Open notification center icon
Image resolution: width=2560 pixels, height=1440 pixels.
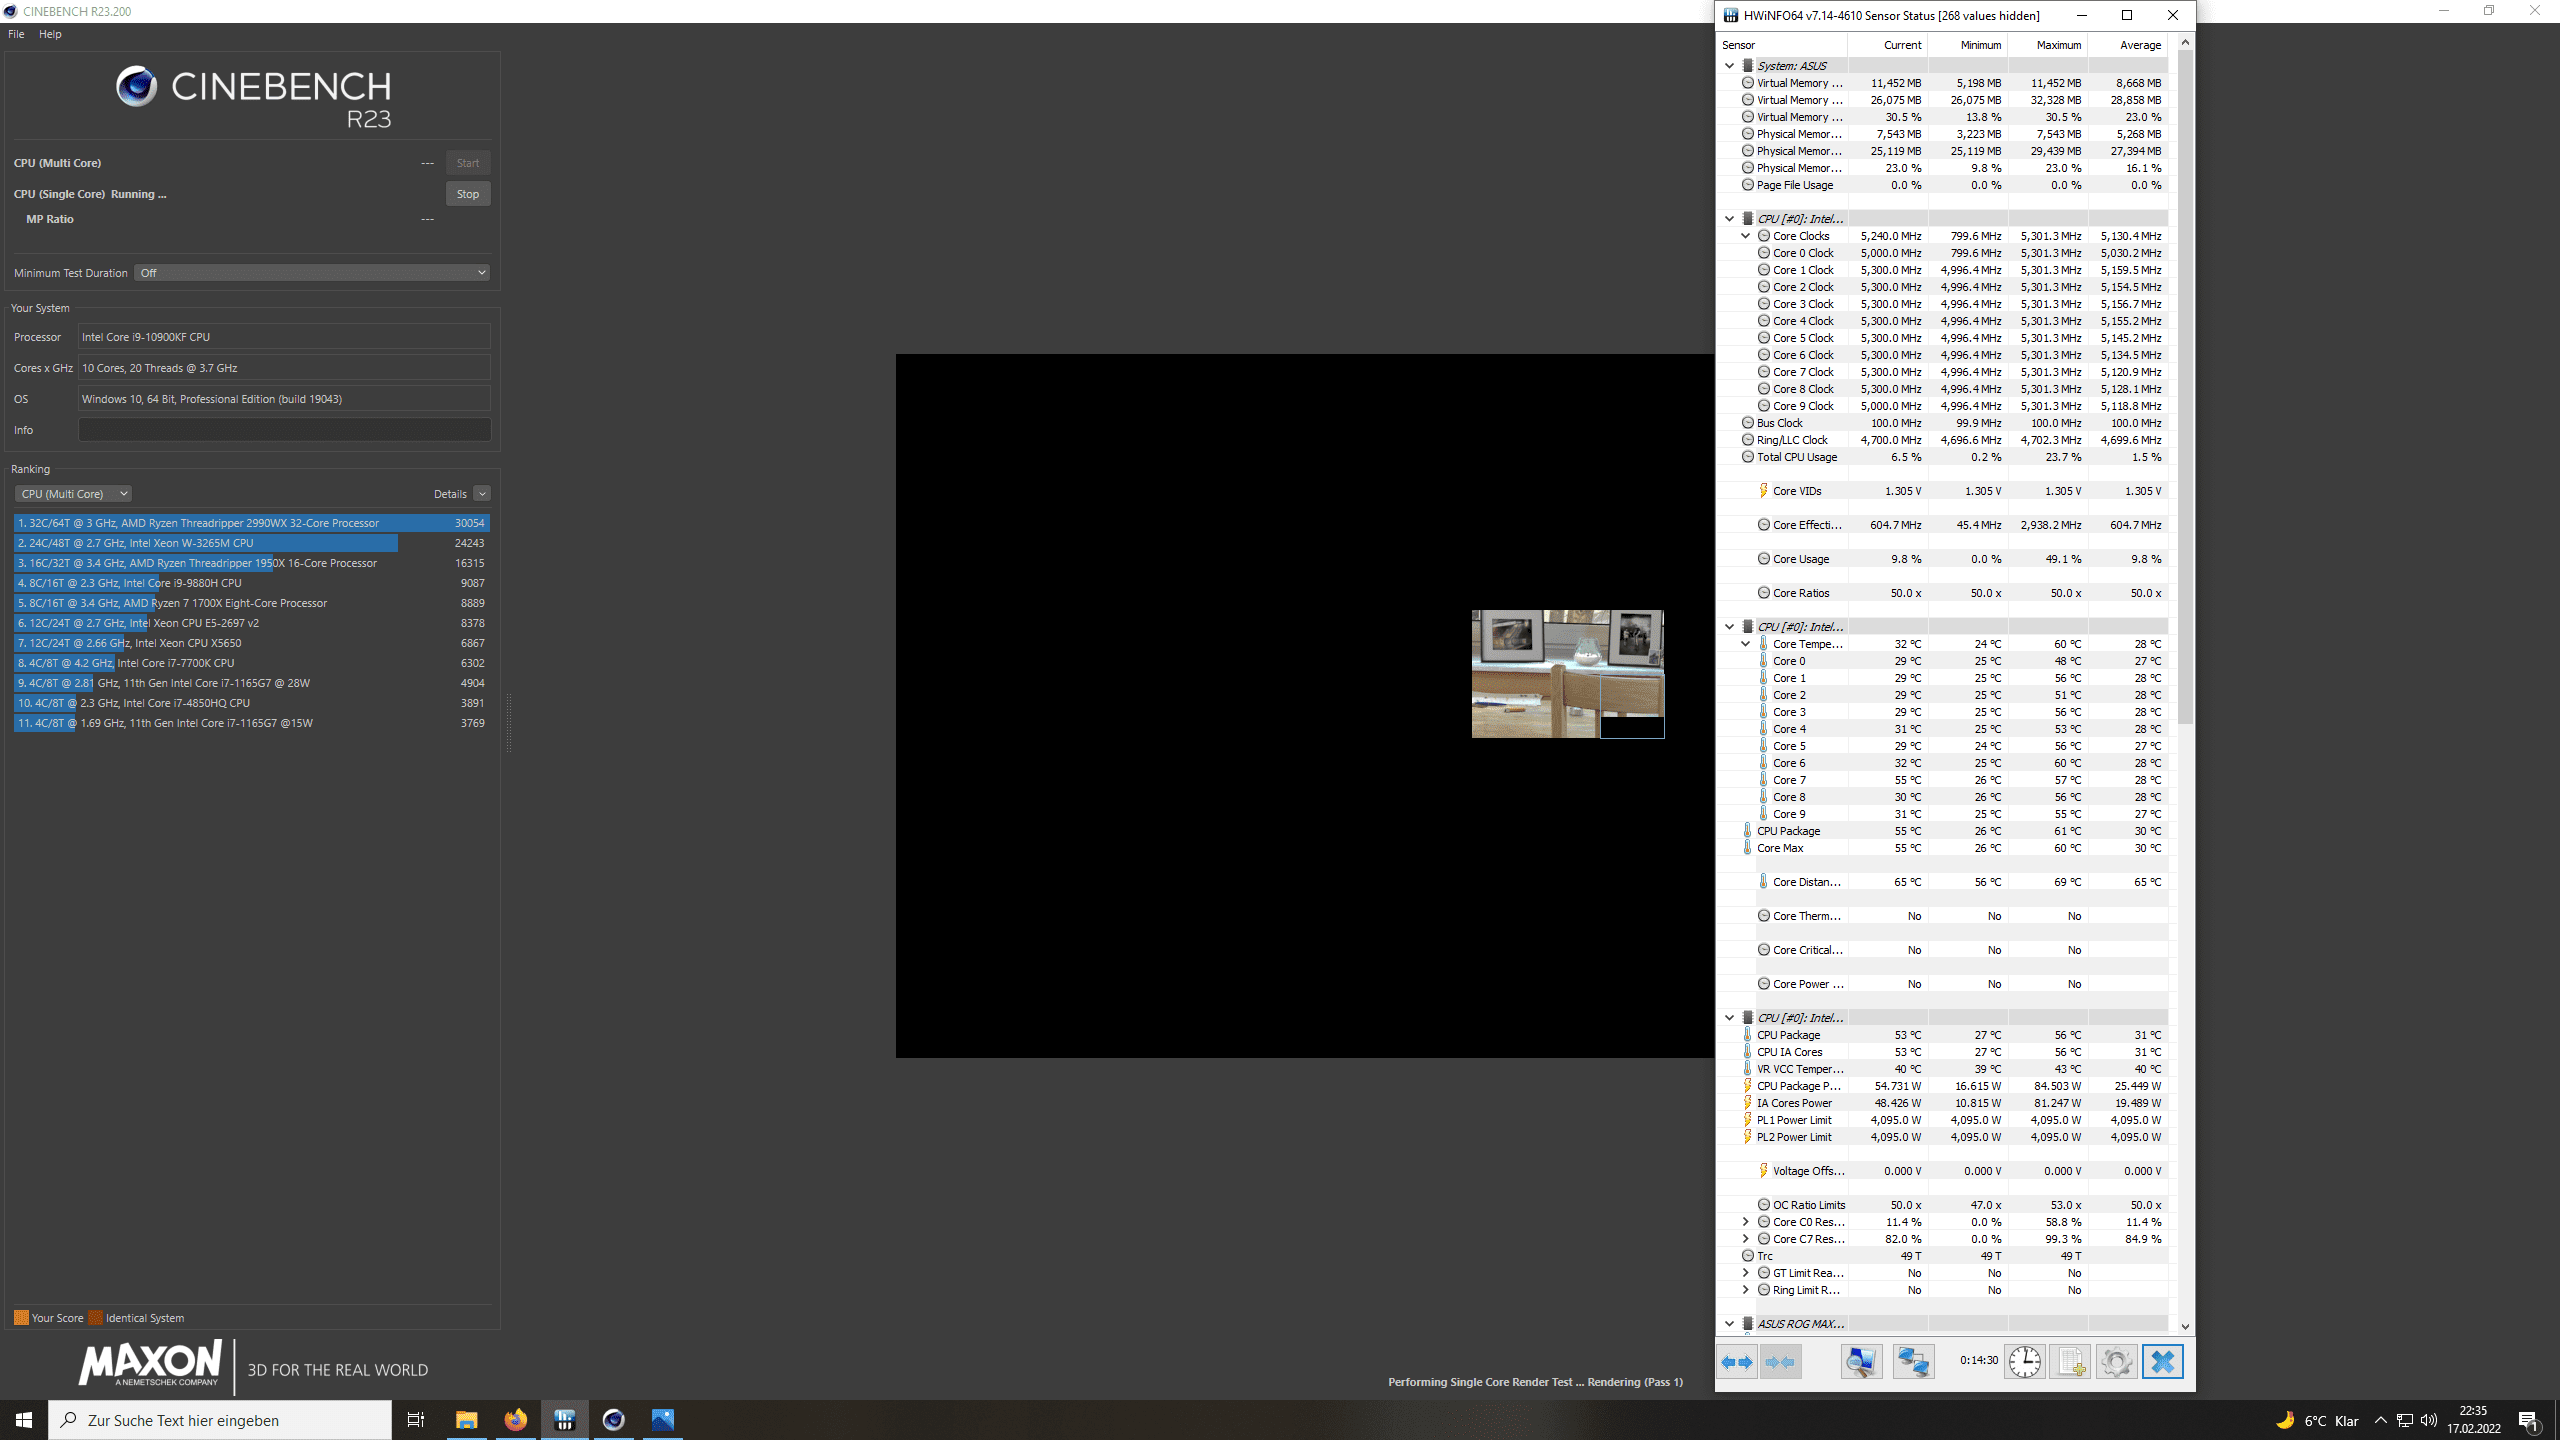tap(2529, 1420)
